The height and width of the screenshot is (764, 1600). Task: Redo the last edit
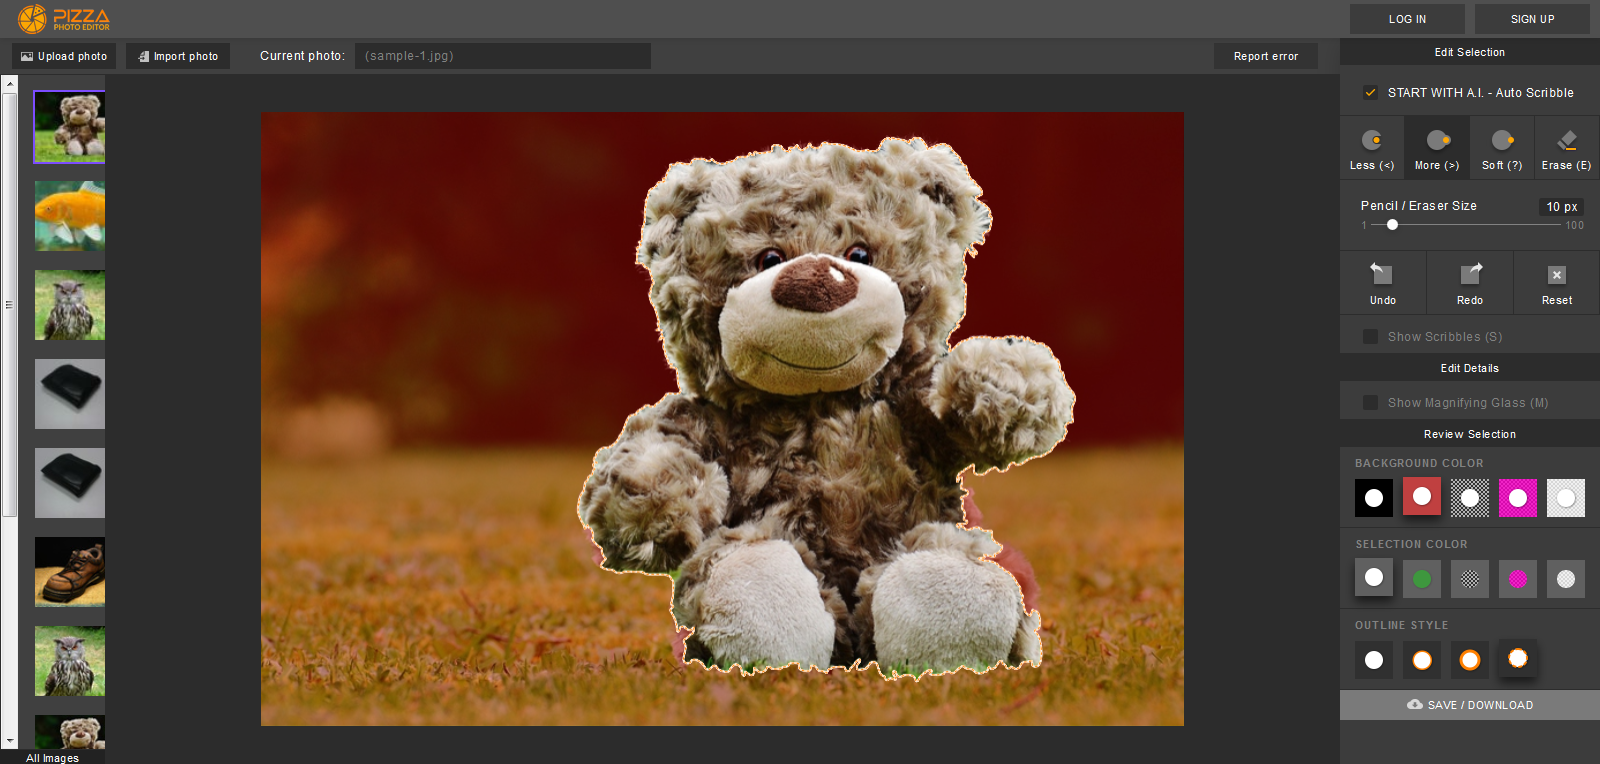point(1470,283)
